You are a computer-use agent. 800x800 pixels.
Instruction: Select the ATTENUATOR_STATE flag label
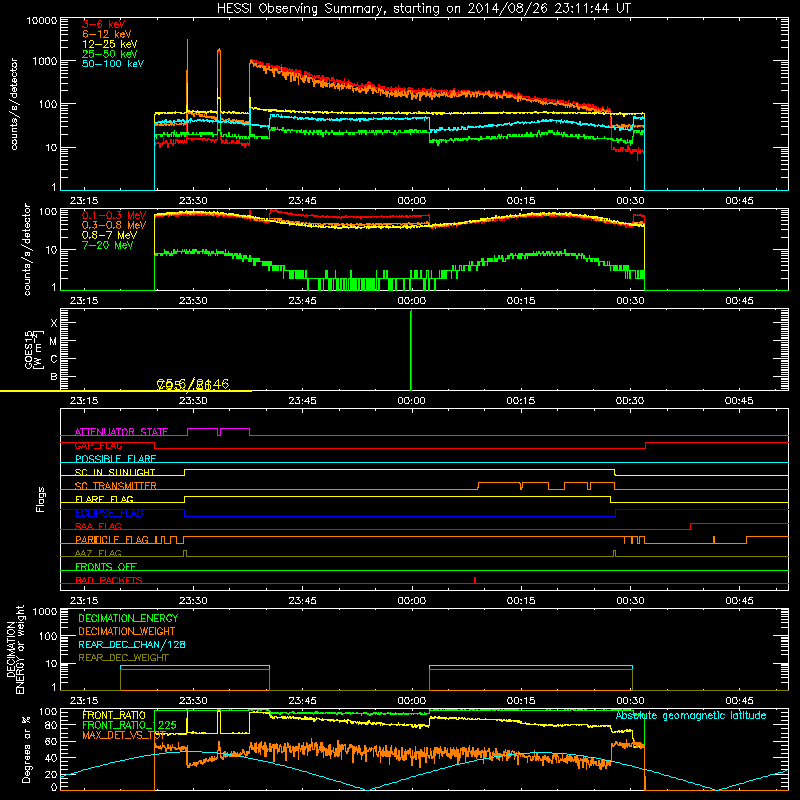[x=121, y=432]
